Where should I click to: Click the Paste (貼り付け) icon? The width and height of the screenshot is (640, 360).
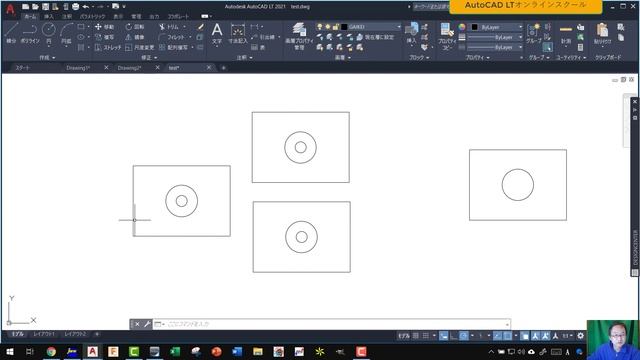tap(602, 33)
